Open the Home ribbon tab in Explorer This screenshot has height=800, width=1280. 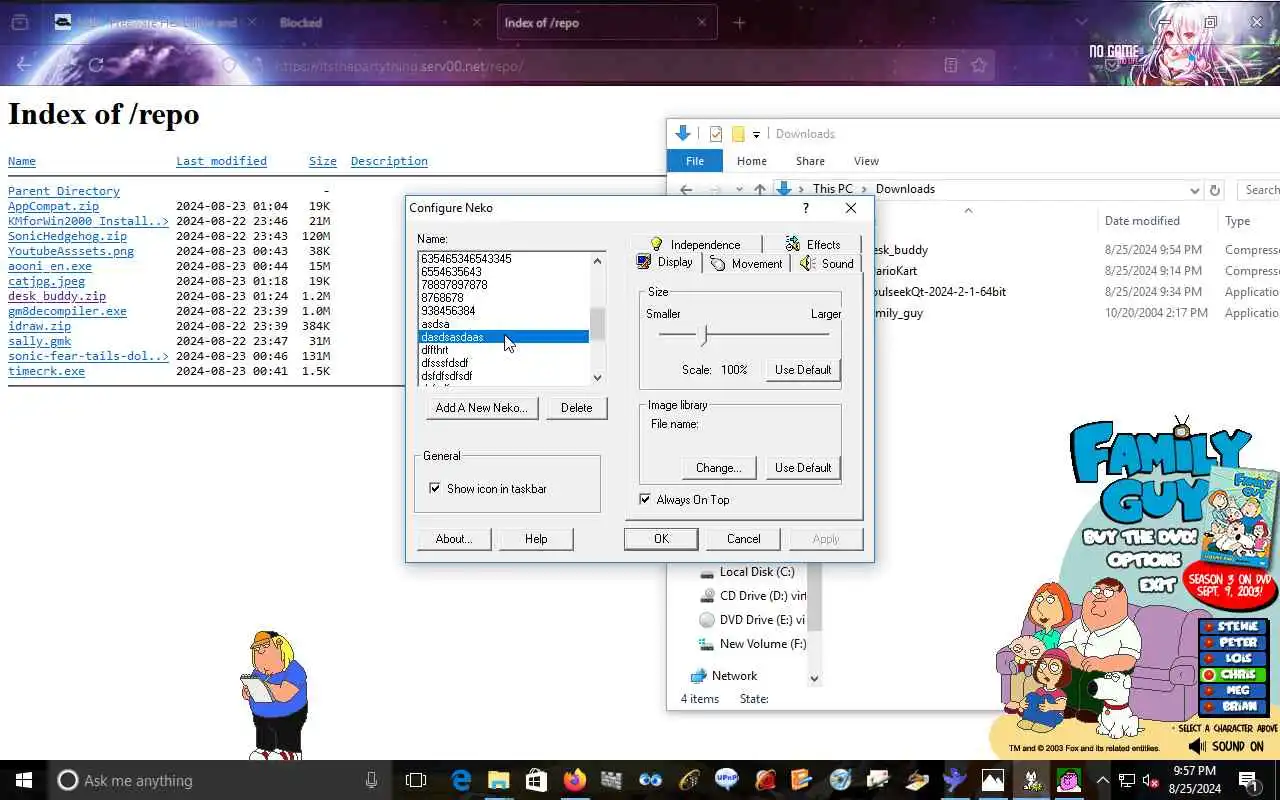[x=751, y=161]
